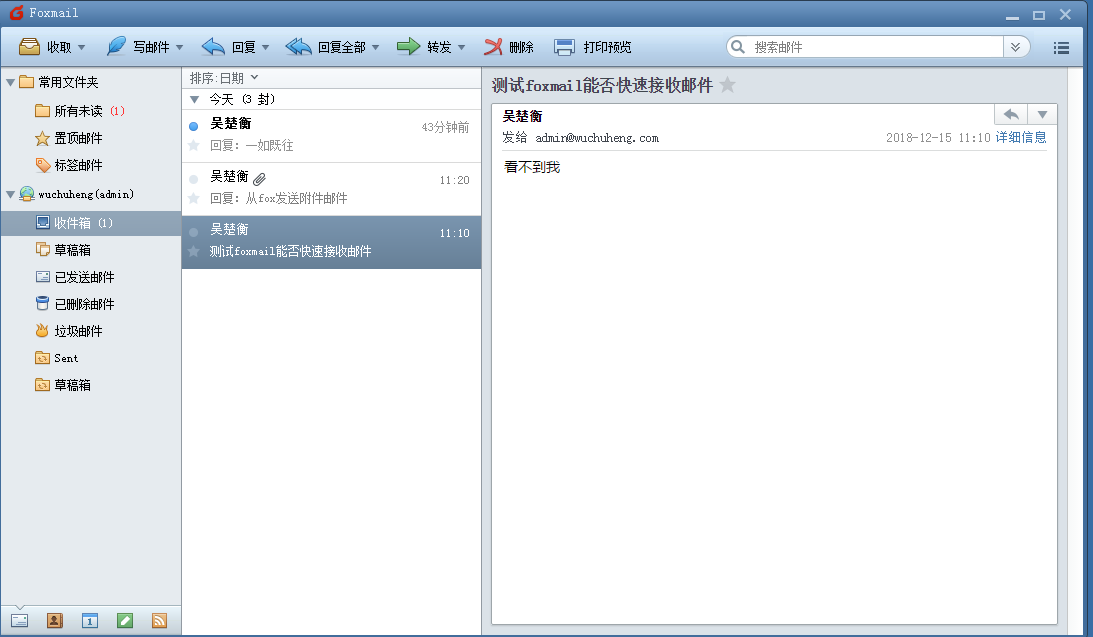Viewport: 1093px width, 637px height.
Task: Click sender name 吴楚衡 in message header
Action: [x=522, y=116]
